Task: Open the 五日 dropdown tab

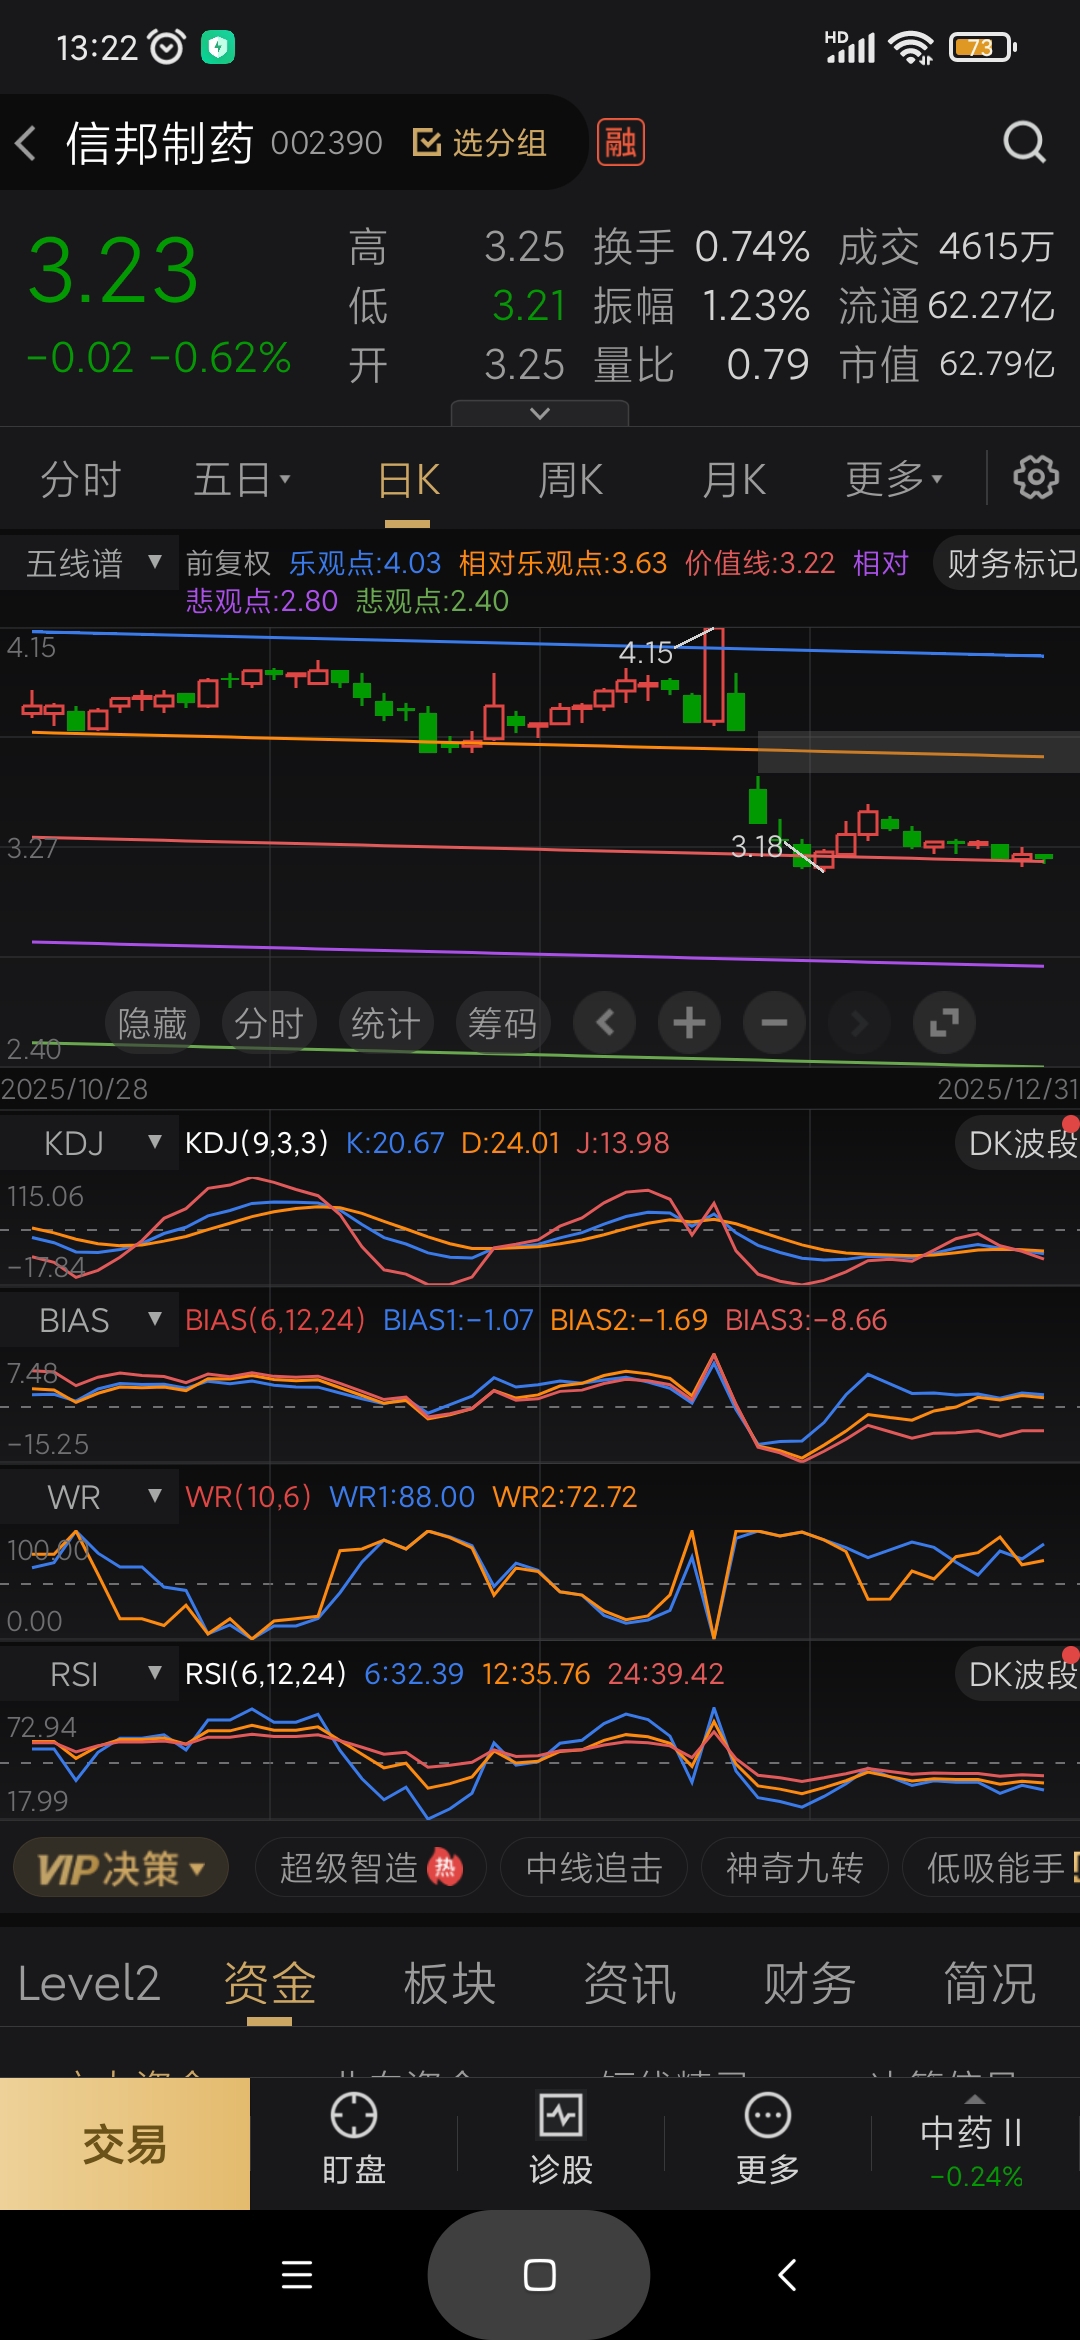Action: (242, 480)
